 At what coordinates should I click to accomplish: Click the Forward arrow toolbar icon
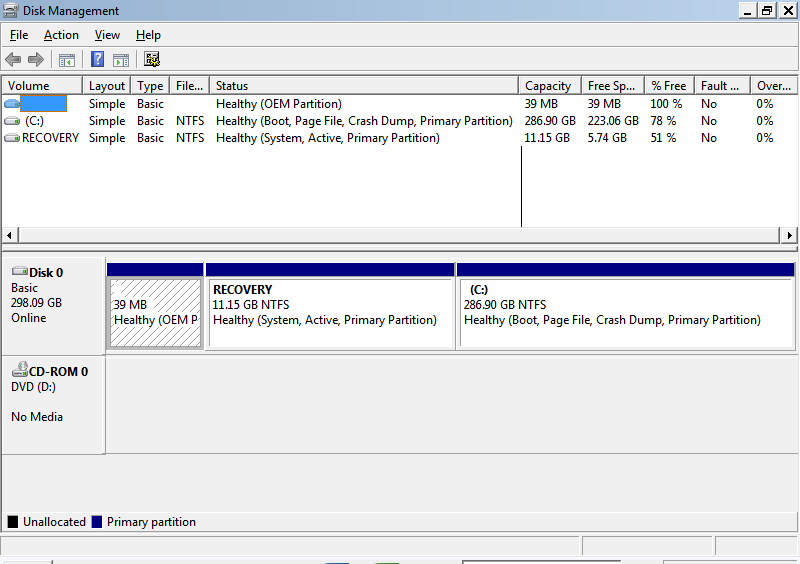coord(36,60)
